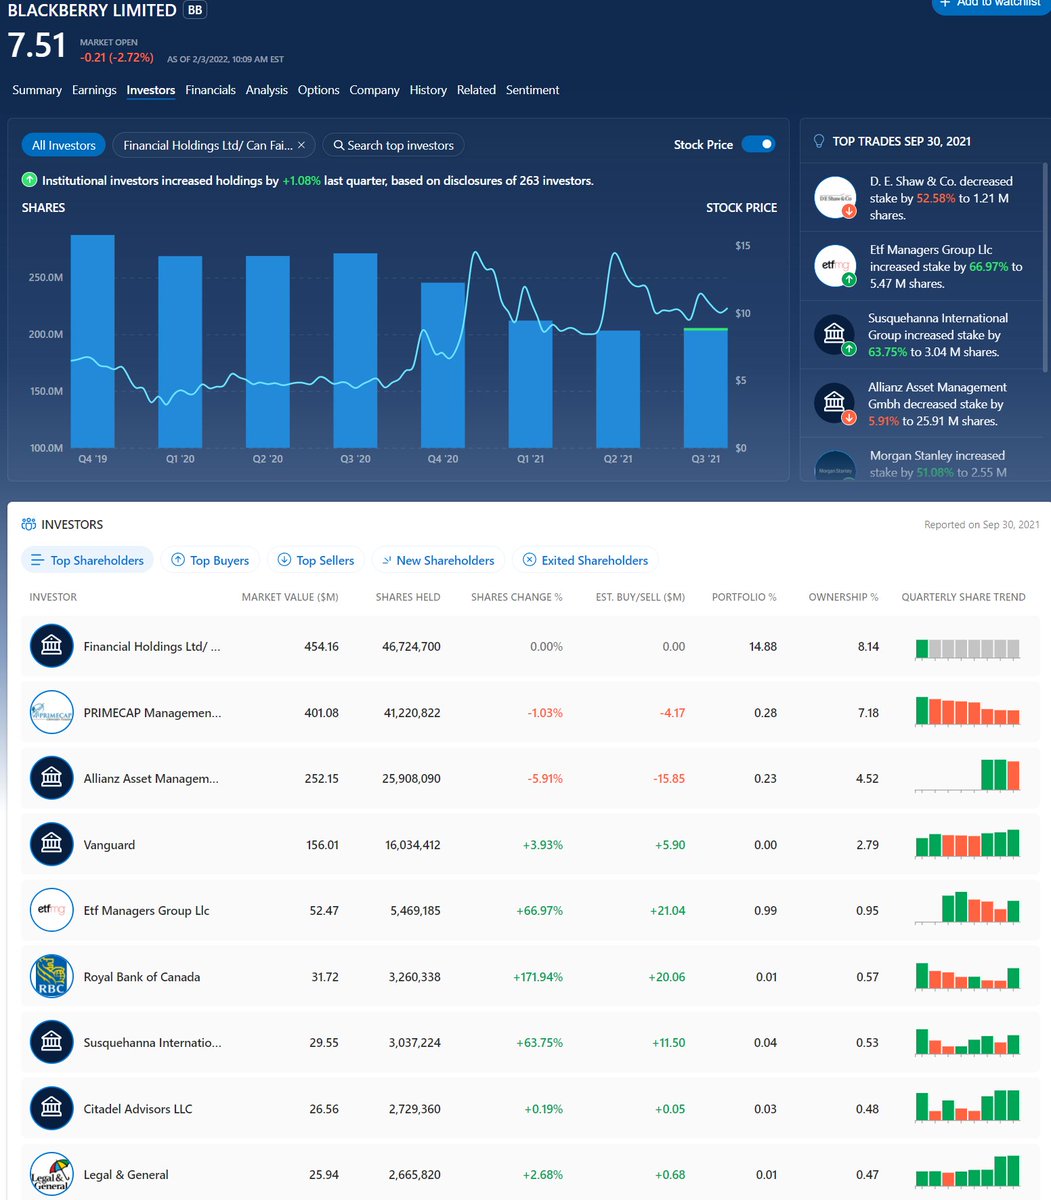The height and width of the screenshot is (1200, 1051).
Task: Open the Earnings tab
Action: pos(94,90)
